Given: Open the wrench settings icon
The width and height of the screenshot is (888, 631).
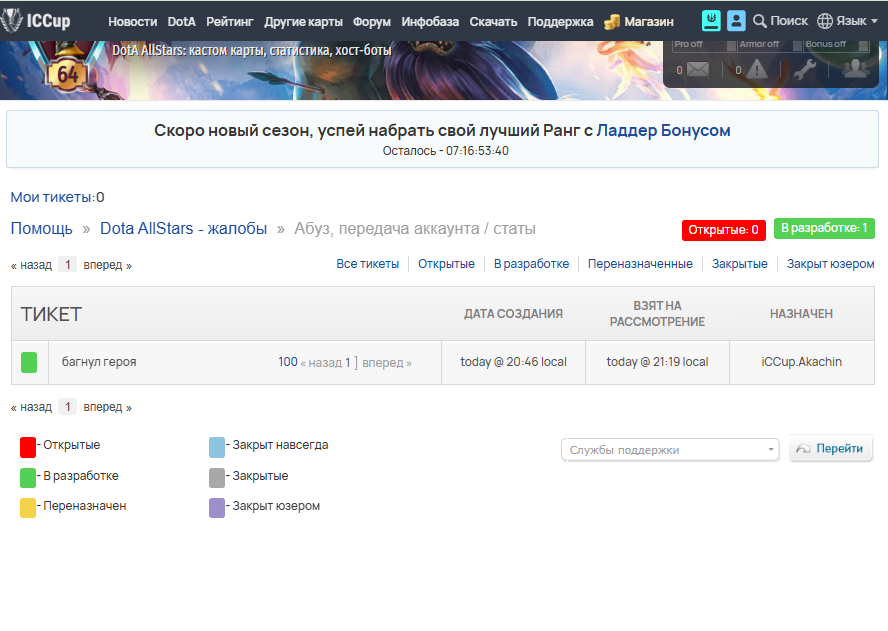Looking at the screenshot, I should (x=804, y=69).
